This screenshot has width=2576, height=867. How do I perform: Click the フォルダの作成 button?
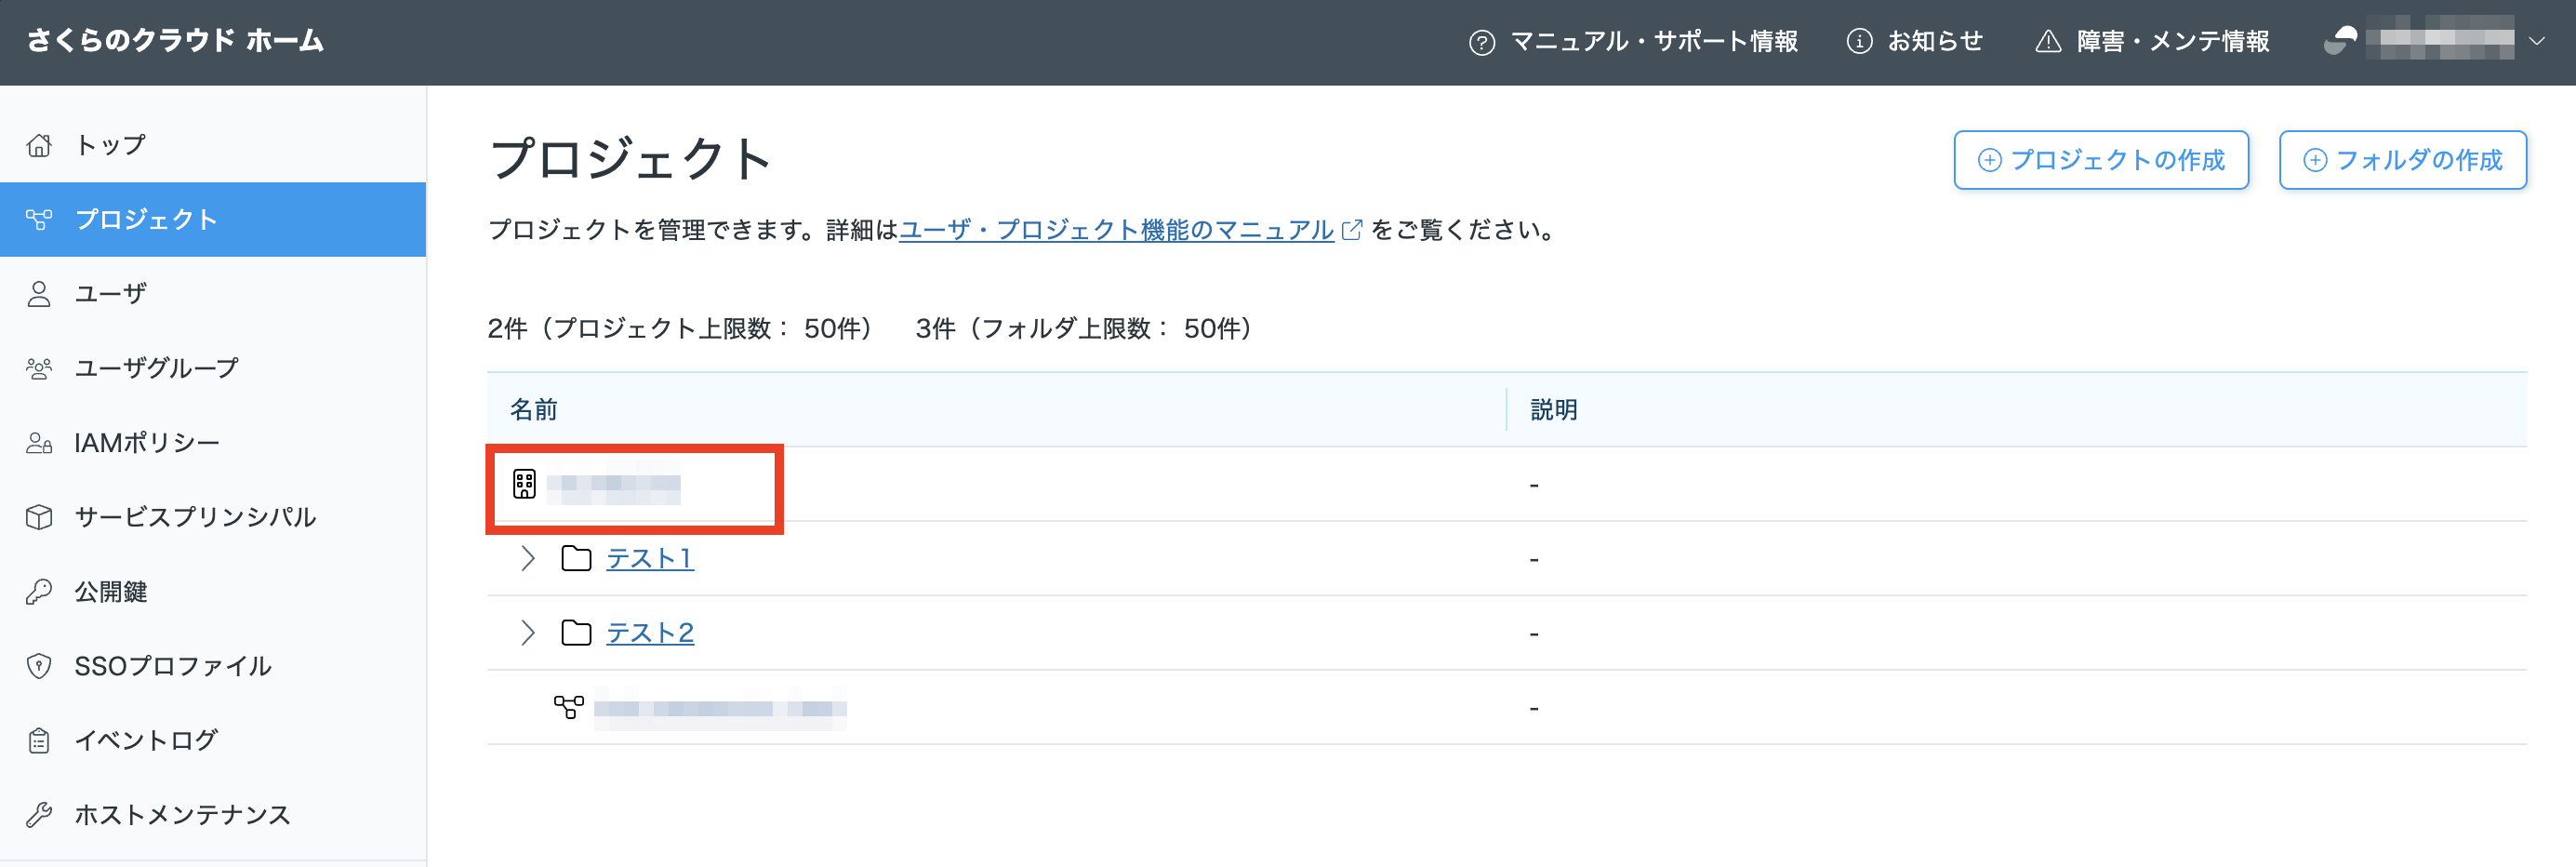(2402, 160)
